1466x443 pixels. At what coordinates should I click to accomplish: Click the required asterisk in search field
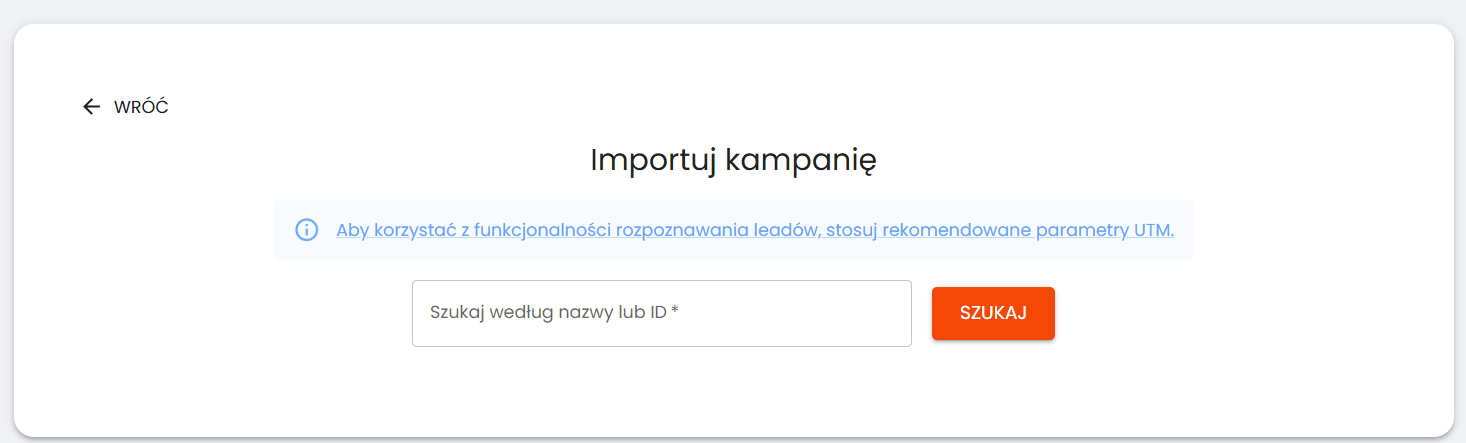pos(675,312)
